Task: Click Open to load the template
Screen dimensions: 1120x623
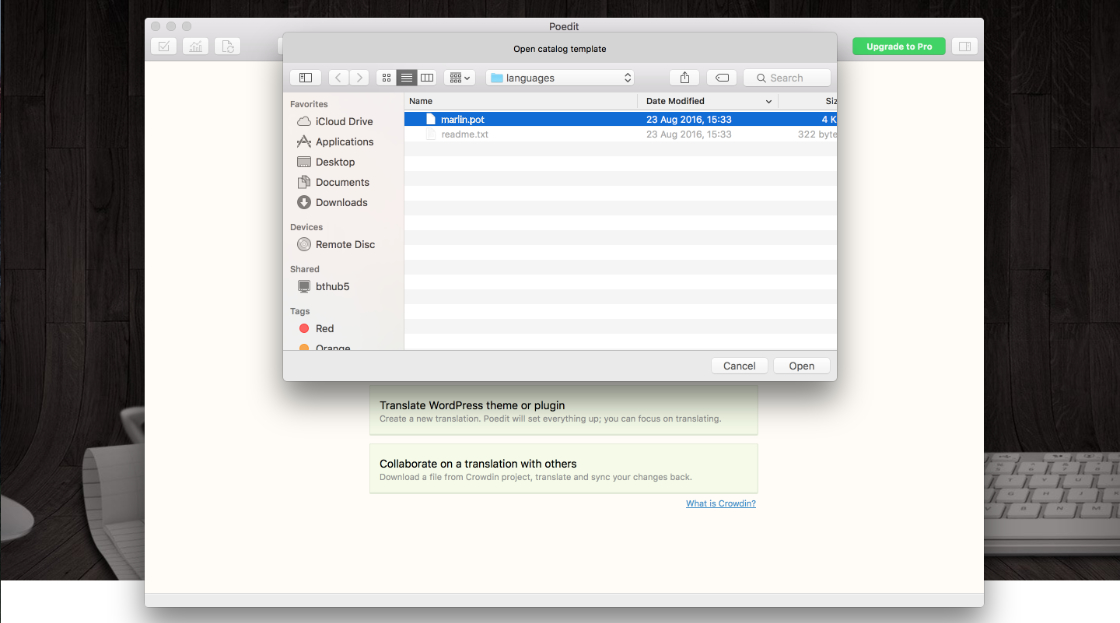Action: [x=801, y=366]
